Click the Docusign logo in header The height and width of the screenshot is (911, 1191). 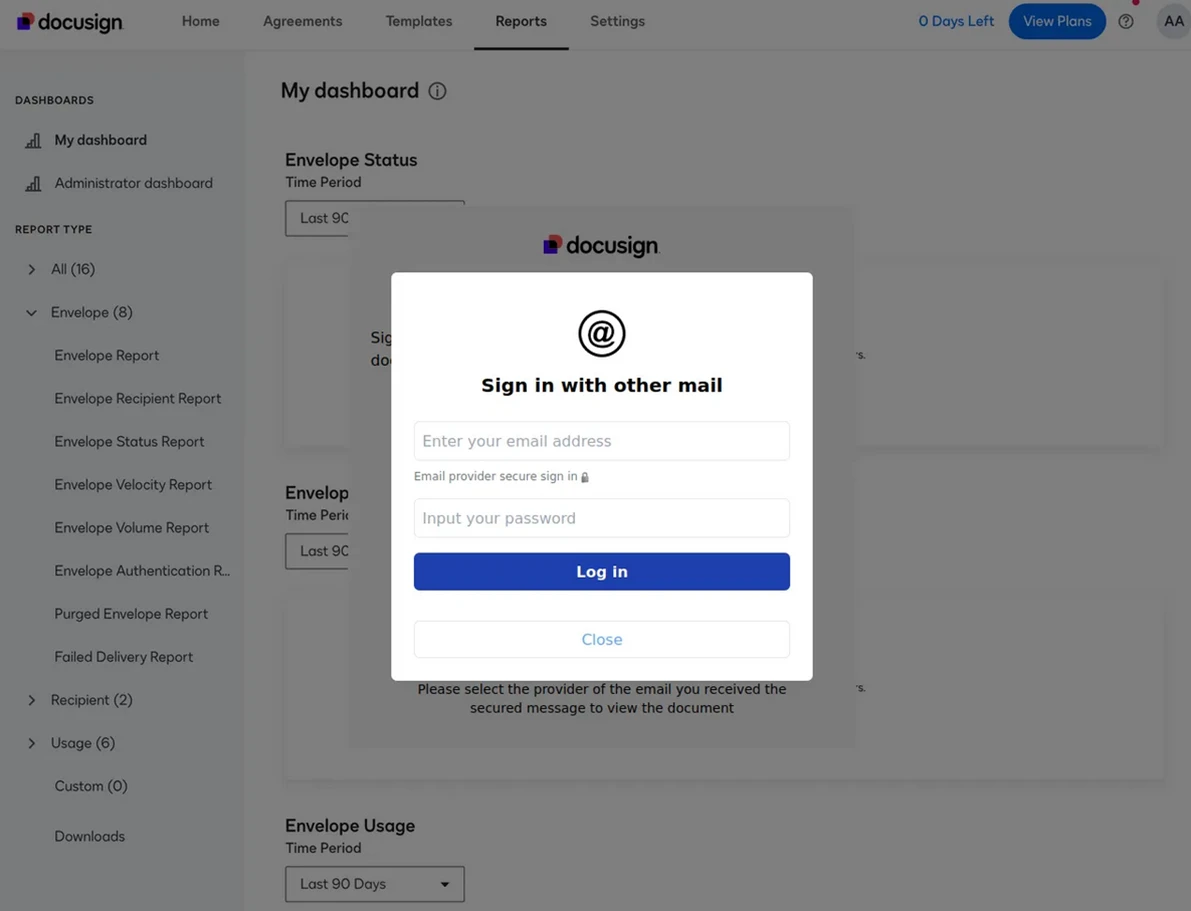pyautogui.click(x=69, y=21)
